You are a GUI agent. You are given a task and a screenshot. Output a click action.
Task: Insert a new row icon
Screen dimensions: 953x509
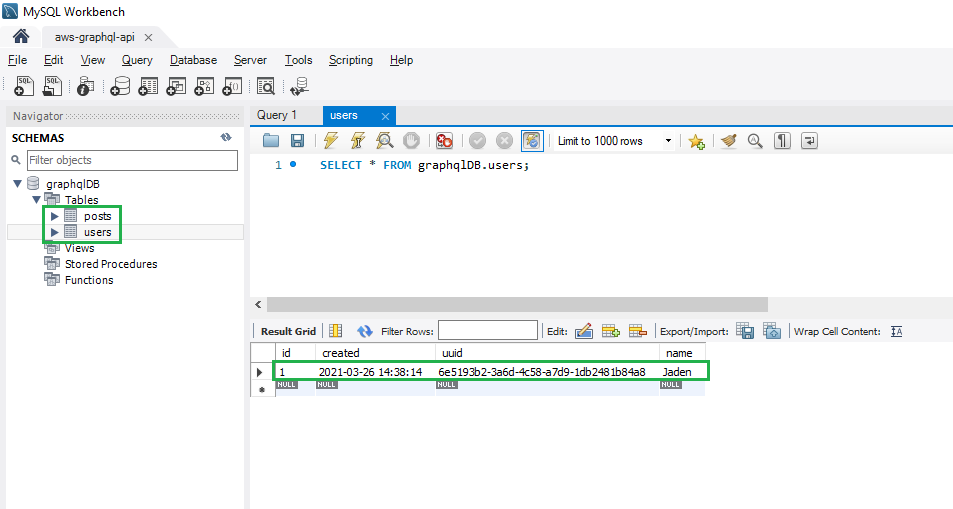pos(610,331)
